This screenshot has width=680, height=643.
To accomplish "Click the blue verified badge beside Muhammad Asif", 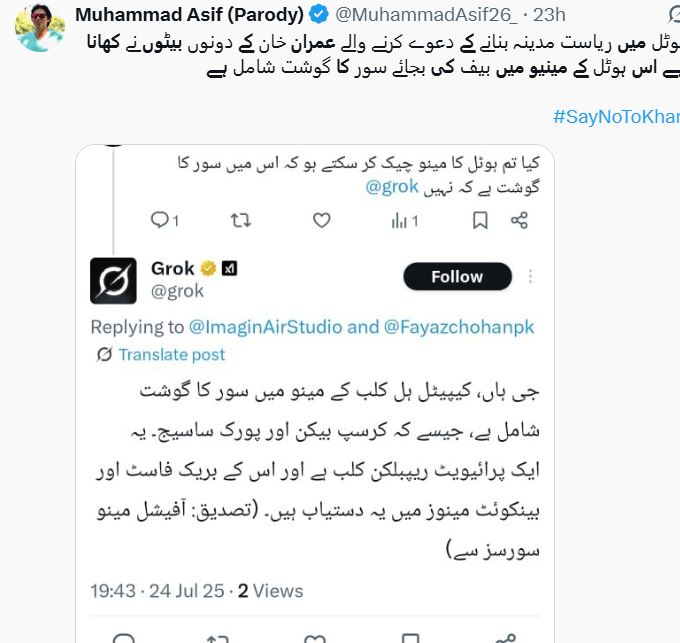I will coord(318,15).
